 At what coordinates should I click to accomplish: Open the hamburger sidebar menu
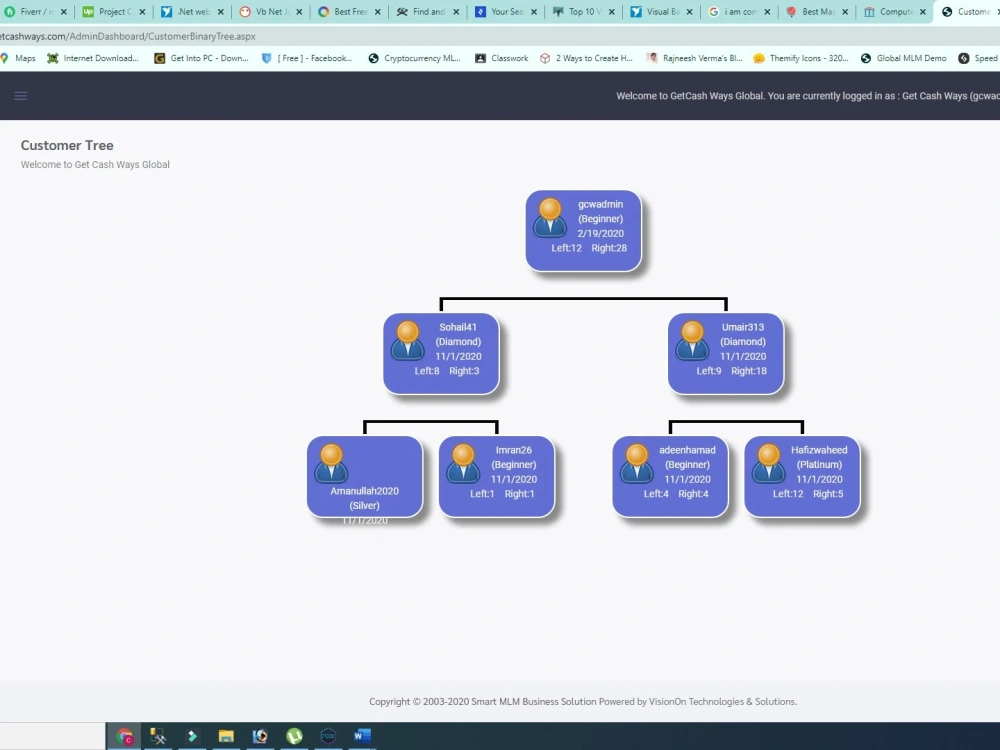pyautogui.click(x=20, y=96)
